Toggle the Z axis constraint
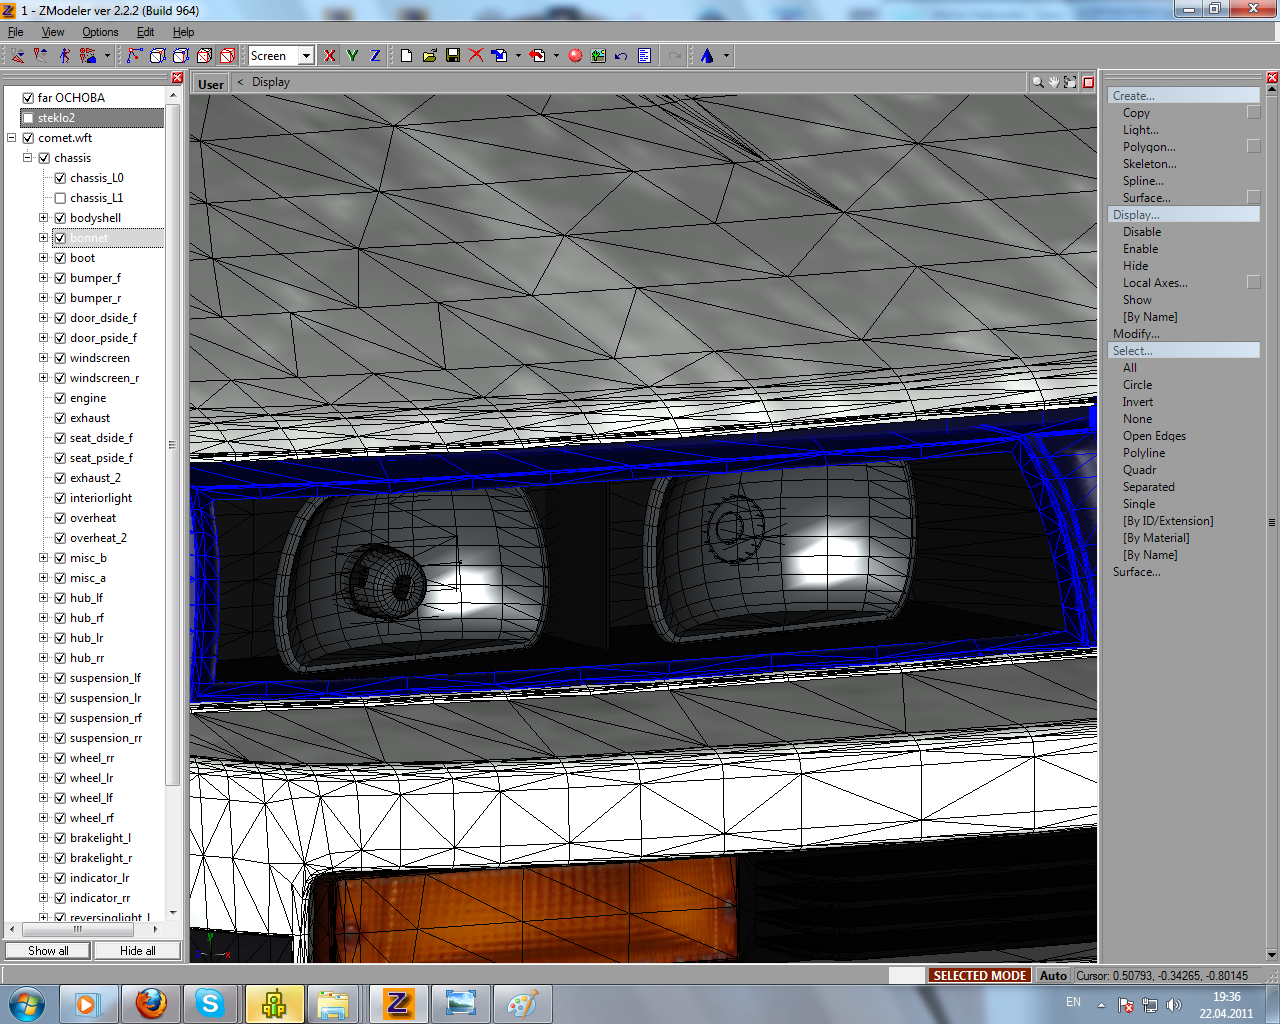Image resolution: width=1280 pixels, height=1024 pixels. tap(375, 56)
